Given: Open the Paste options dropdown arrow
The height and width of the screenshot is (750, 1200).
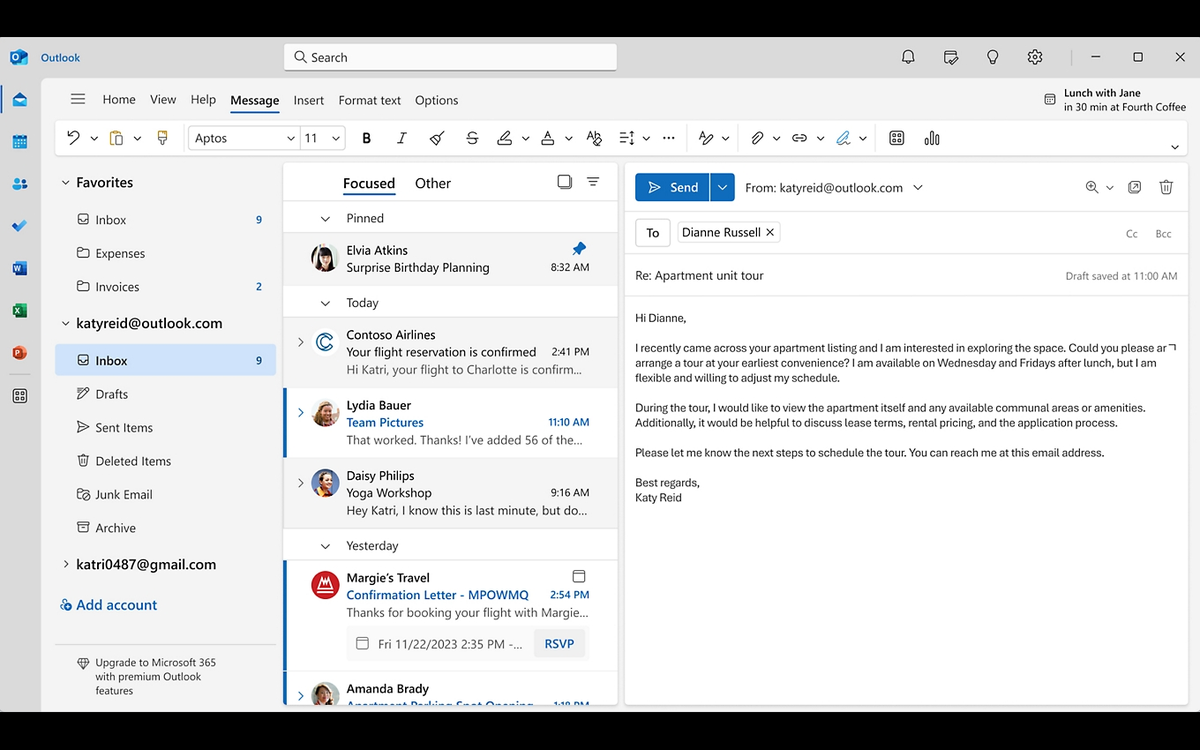Looking at the screenshot, I should 137,139.
